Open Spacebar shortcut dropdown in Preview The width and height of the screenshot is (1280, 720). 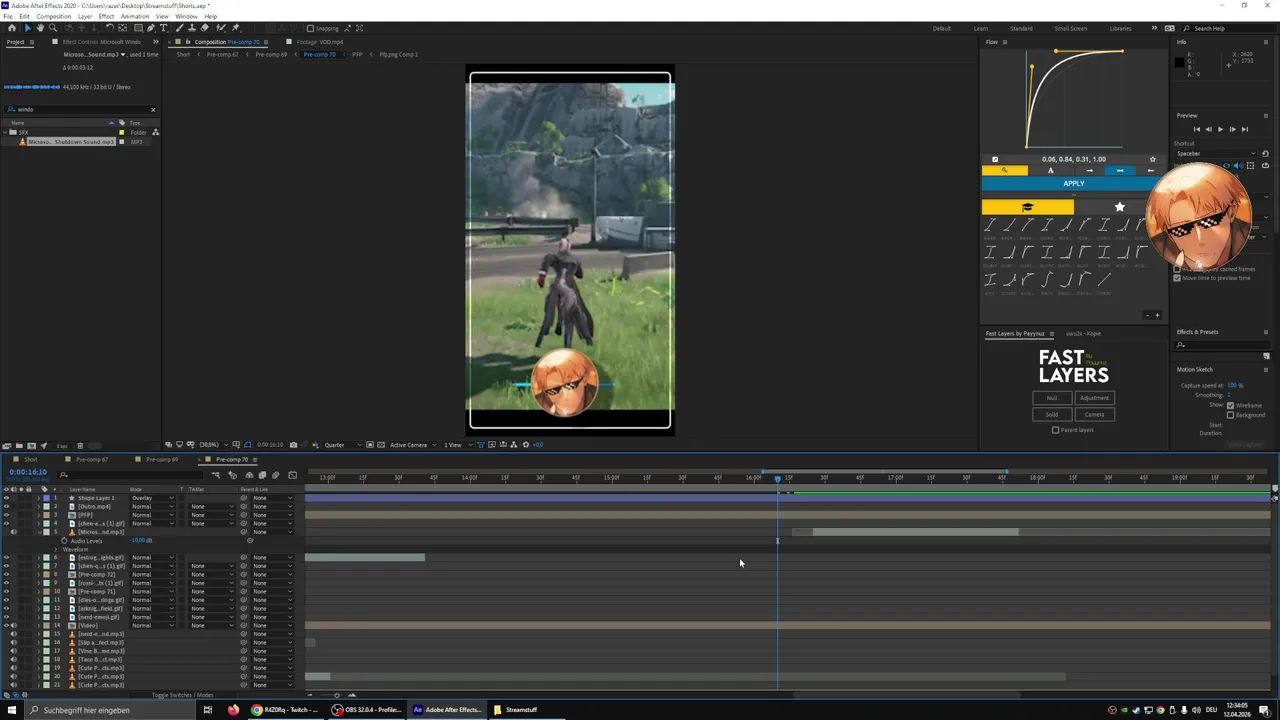pos(1215,154)
